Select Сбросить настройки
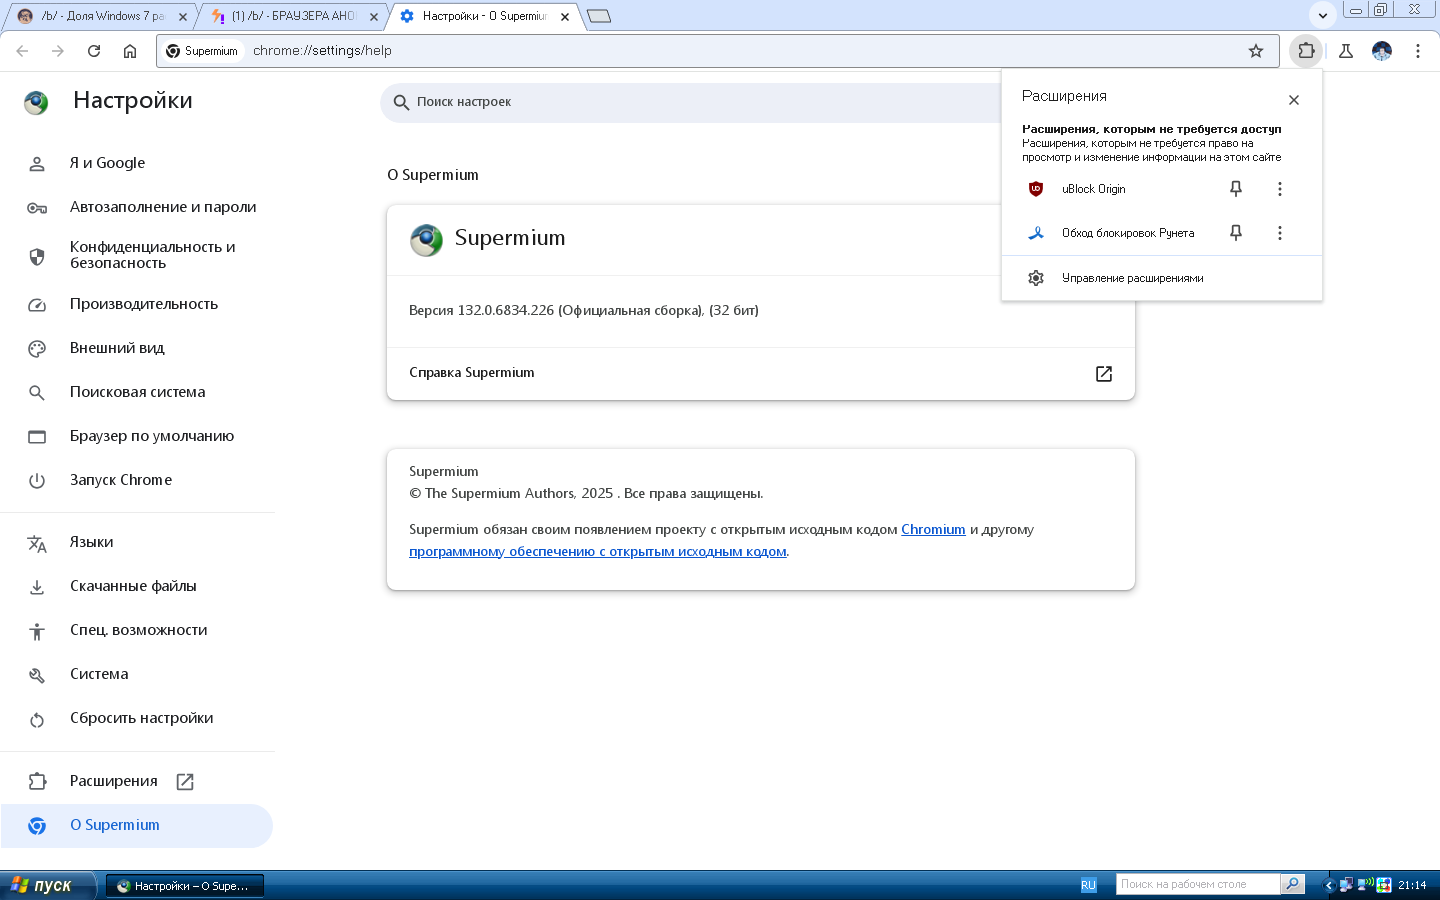 137,718
